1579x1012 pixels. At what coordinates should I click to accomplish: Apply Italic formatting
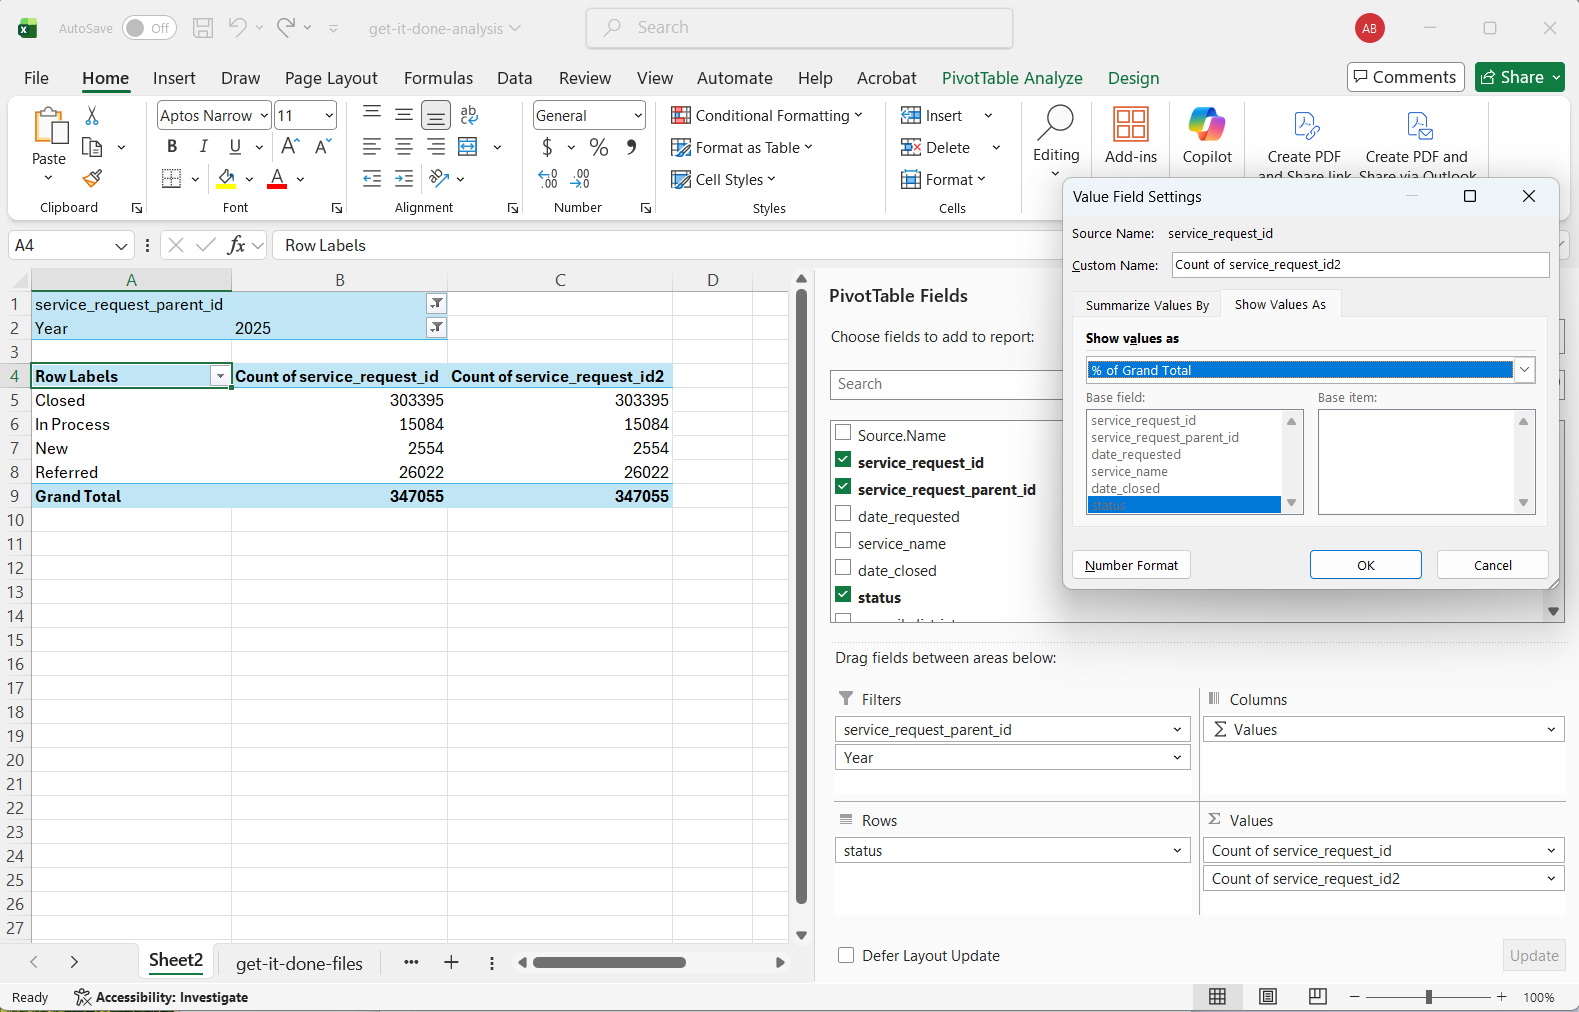point(204,146)
